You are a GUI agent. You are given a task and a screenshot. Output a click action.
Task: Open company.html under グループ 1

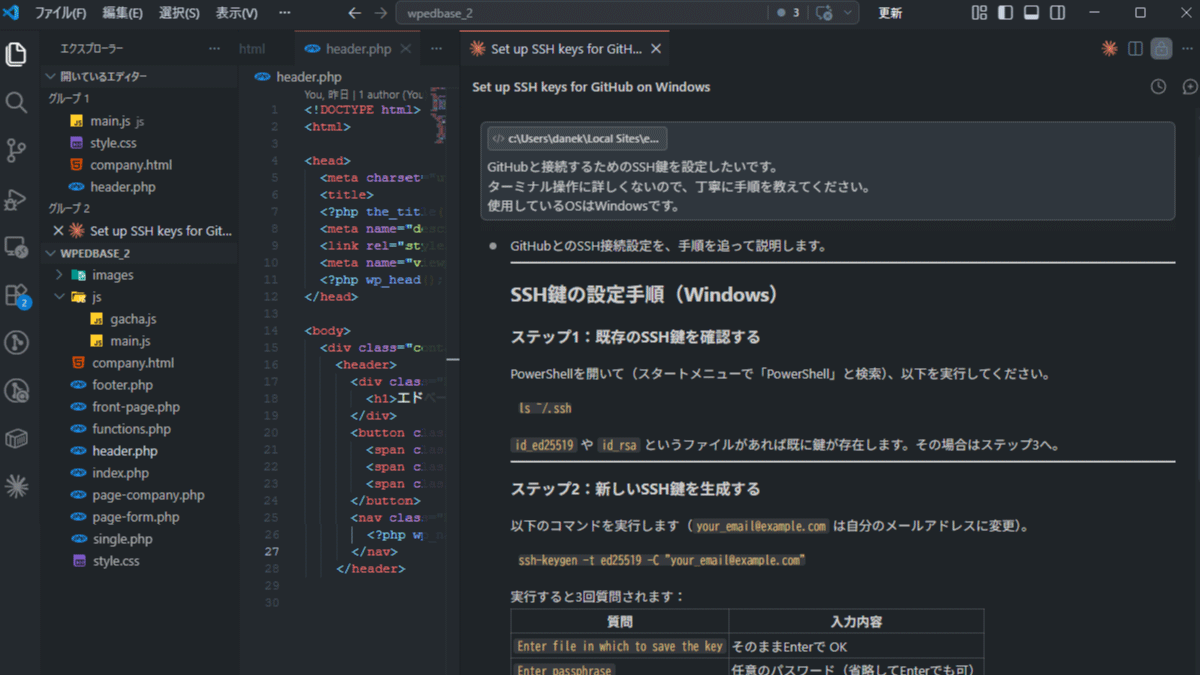139,165
